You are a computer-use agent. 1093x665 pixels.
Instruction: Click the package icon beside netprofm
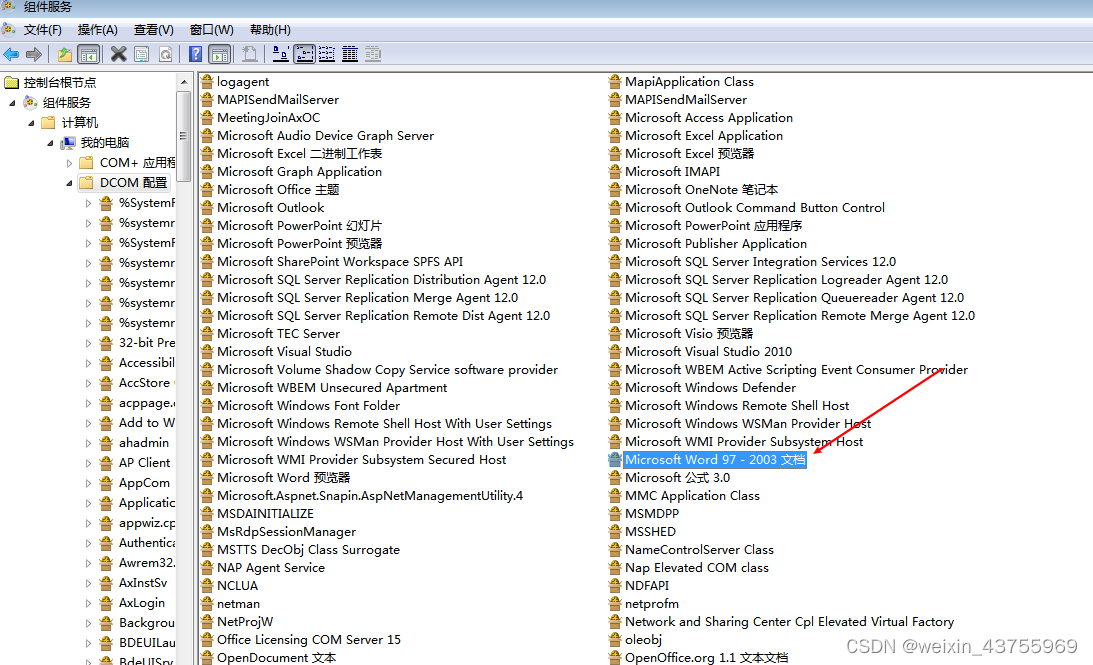(x=614, y=604)
